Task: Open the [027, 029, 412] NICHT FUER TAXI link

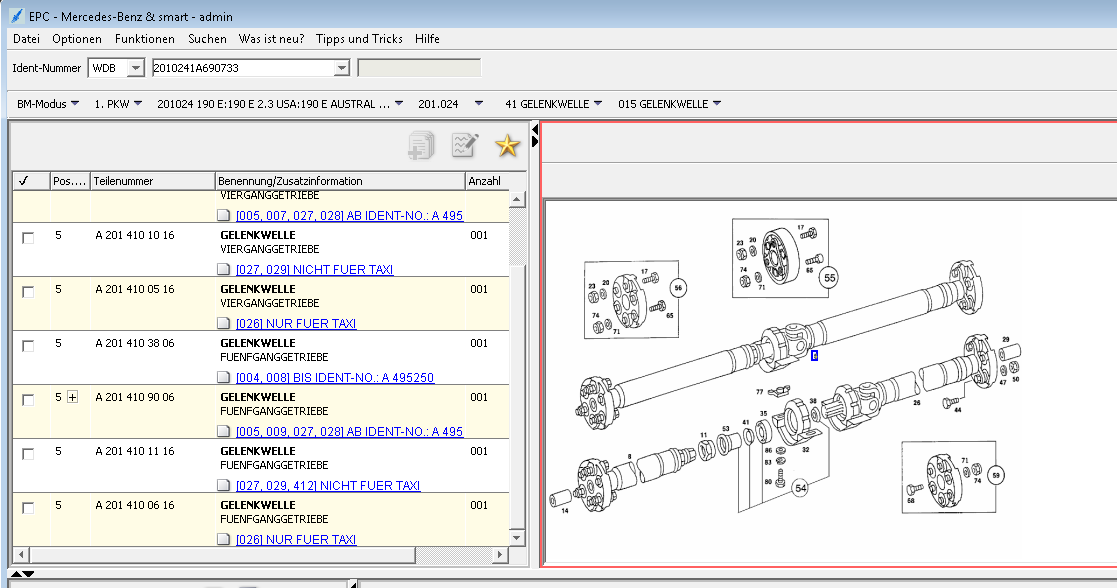Action: (x=328, y=485)
